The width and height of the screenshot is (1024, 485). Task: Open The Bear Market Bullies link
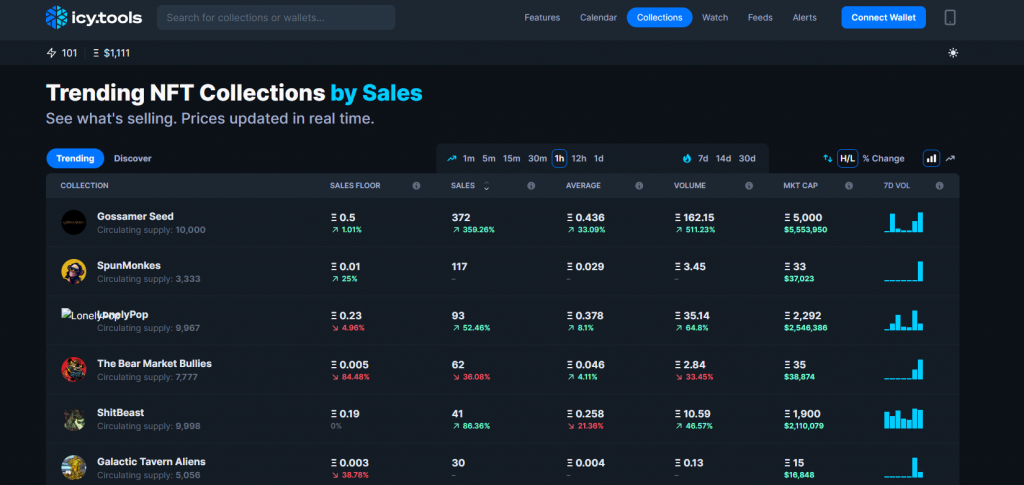154,364
